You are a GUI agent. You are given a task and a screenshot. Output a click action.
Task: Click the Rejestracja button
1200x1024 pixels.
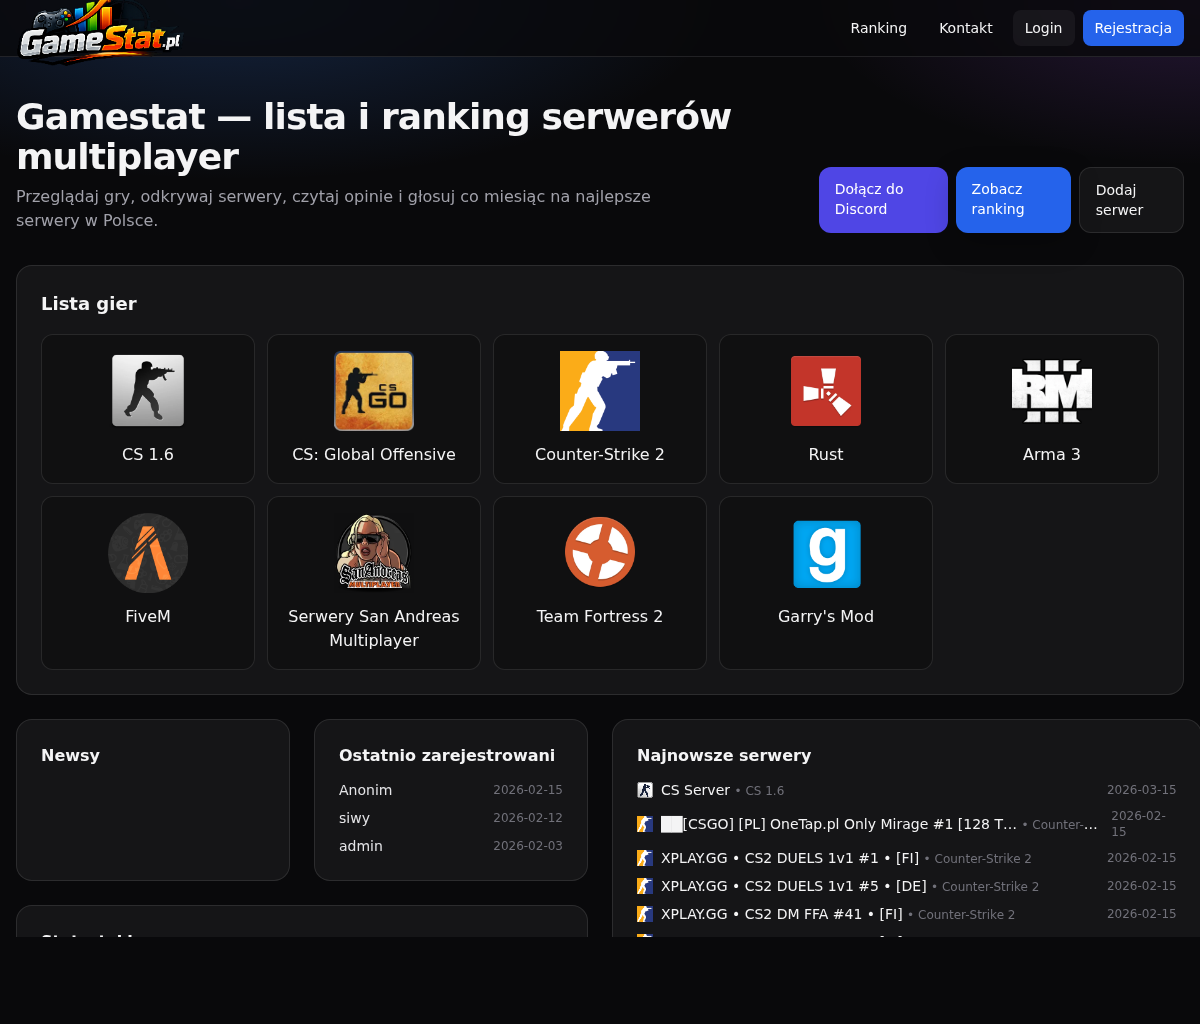pos(1133,28)
